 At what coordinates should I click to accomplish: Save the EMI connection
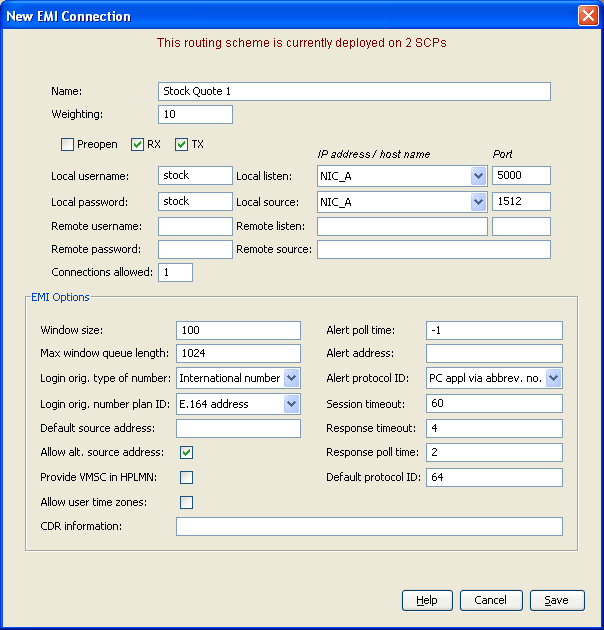tap(557, 600)
